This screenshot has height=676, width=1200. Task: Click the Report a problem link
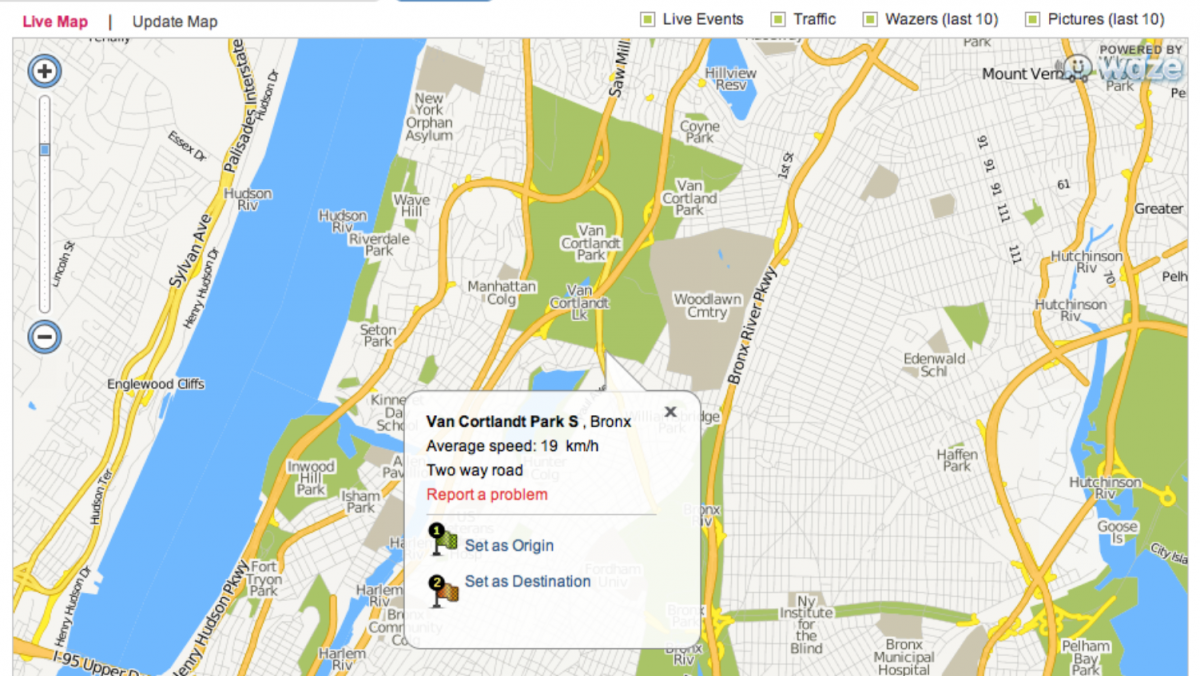pyautogui.click(x=487, y=495)
